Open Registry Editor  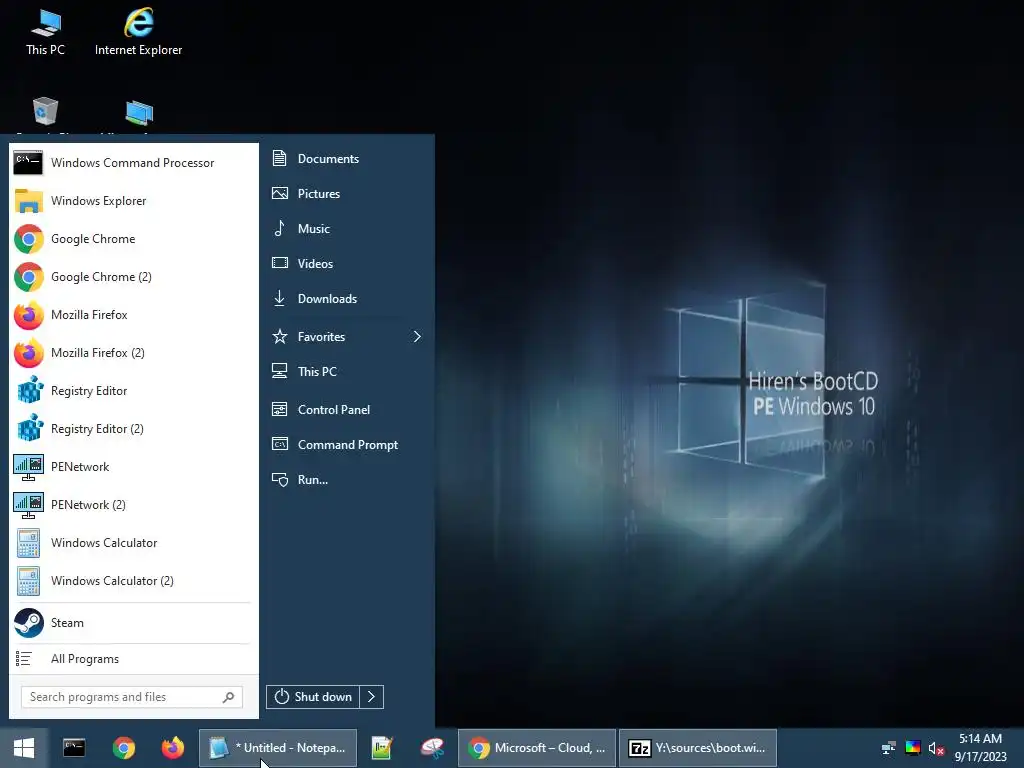point(133,391)
